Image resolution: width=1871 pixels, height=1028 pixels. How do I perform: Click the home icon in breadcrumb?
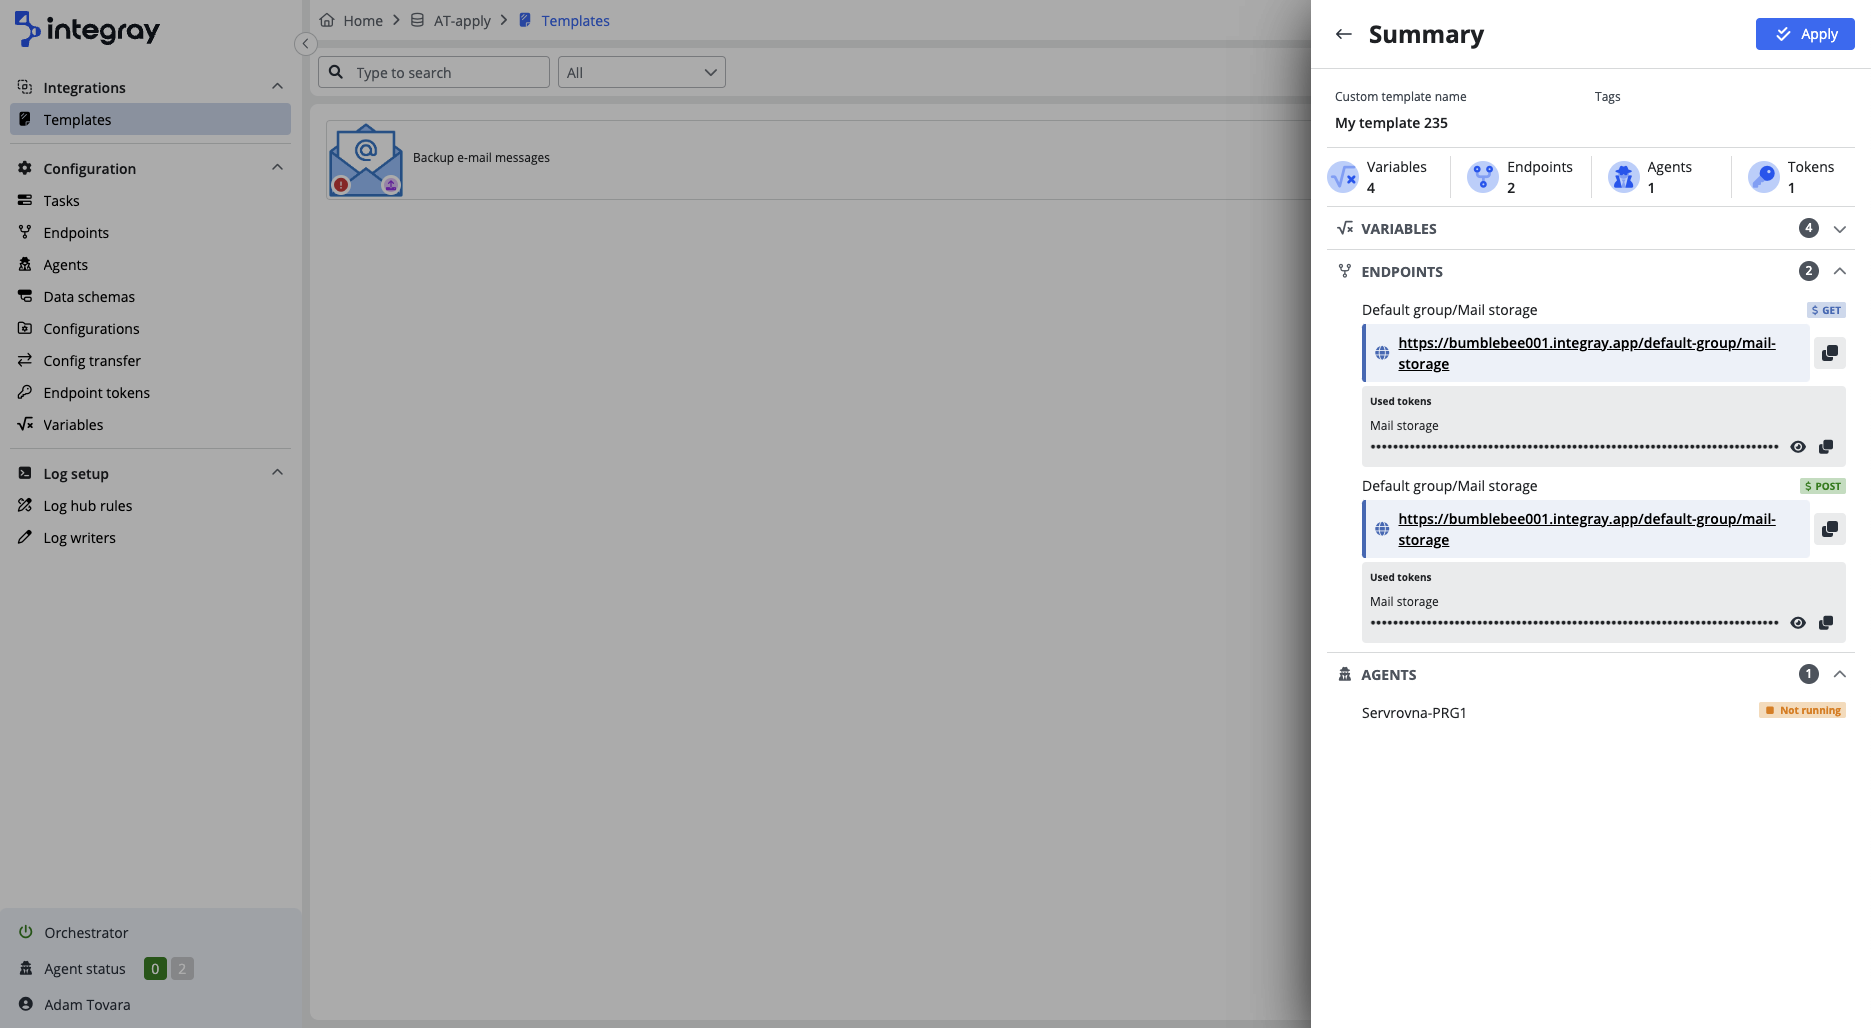click(x=327, y=21)
